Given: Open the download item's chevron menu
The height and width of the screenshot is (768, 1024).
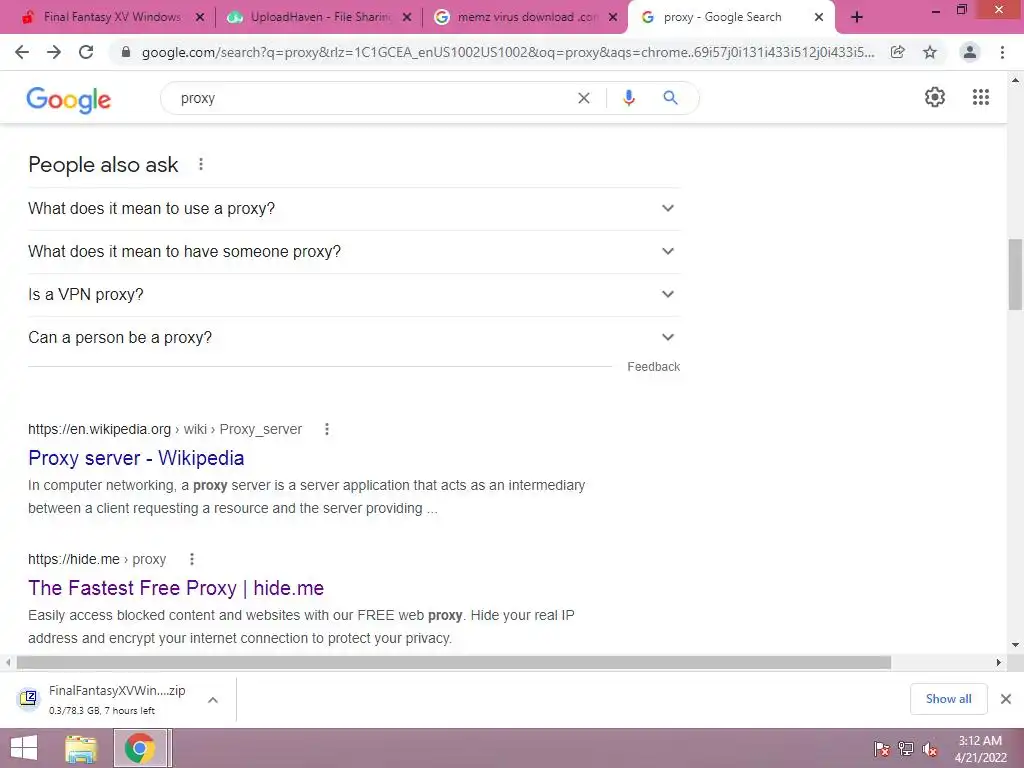Looking at the screenshot, I should 213,700.
